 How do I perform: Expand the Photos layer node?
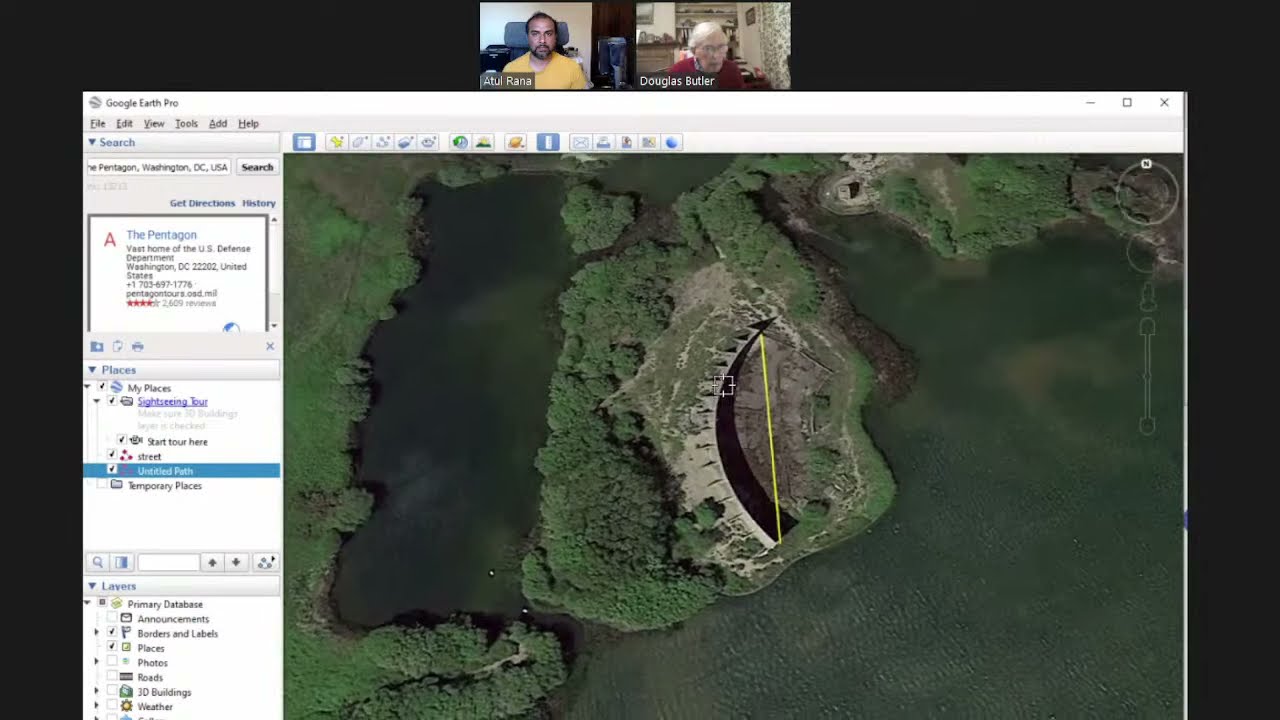(97, 662)
